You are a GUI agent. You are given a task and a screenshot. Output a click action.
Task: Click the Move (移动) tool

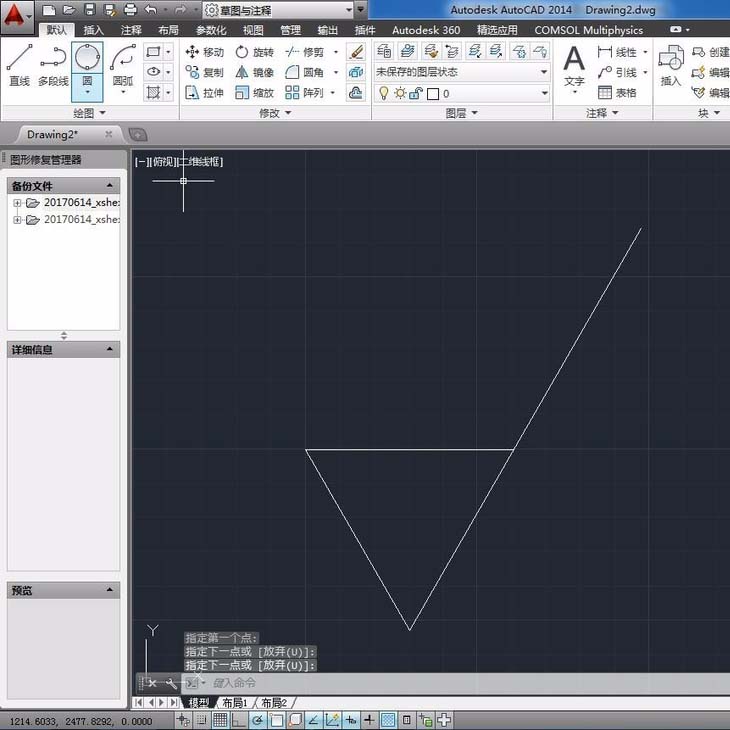click(x=204, y=52)
